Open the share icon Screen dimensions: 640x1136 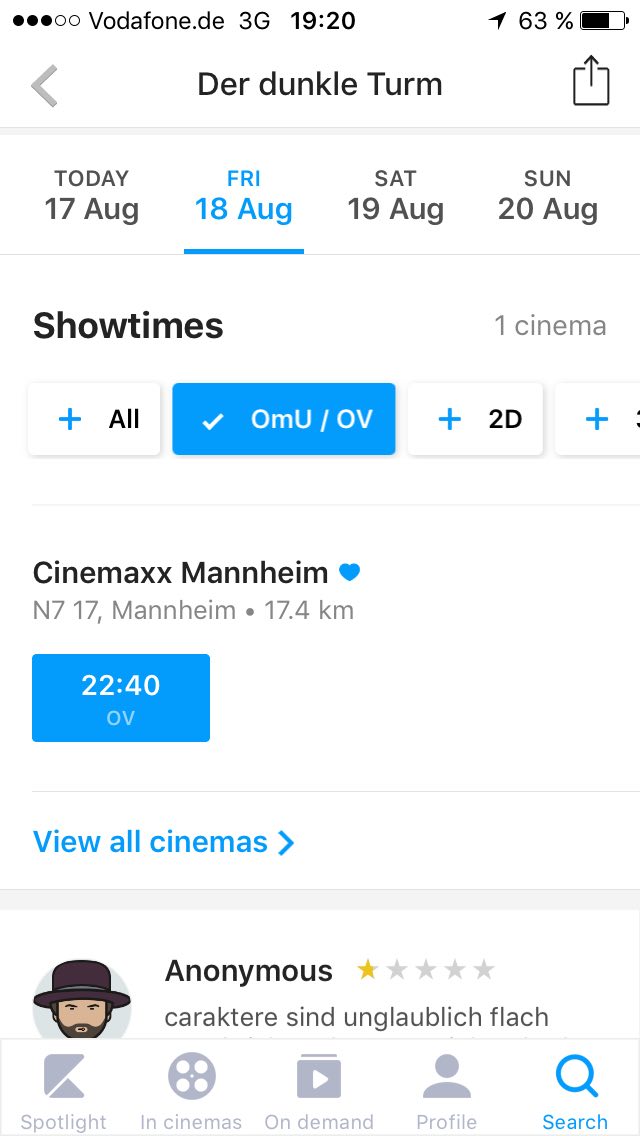[591, 82]
